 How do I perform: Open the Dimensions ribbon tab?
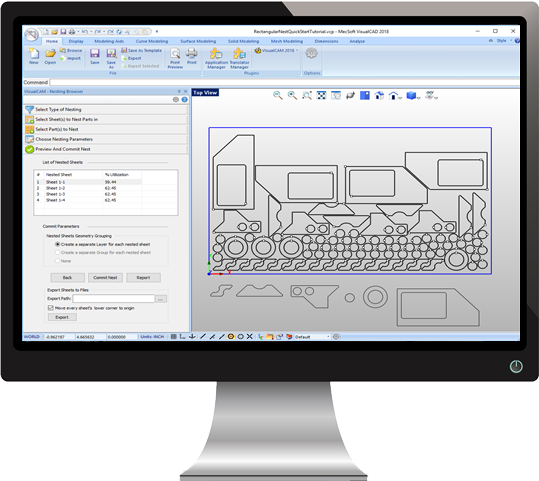pos(326,41)
